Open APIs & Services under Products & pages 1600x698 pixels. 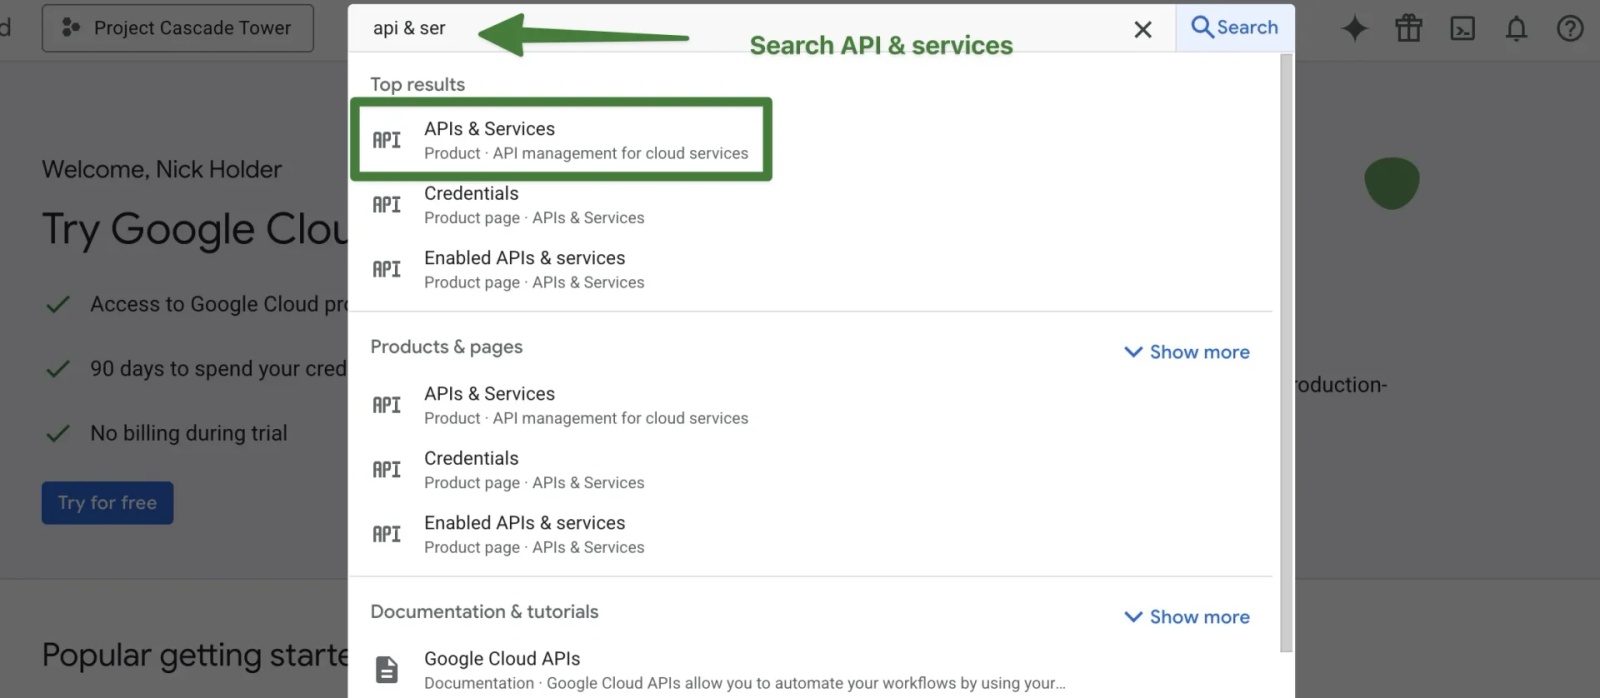pyautogui.click(x=810, y=405)
